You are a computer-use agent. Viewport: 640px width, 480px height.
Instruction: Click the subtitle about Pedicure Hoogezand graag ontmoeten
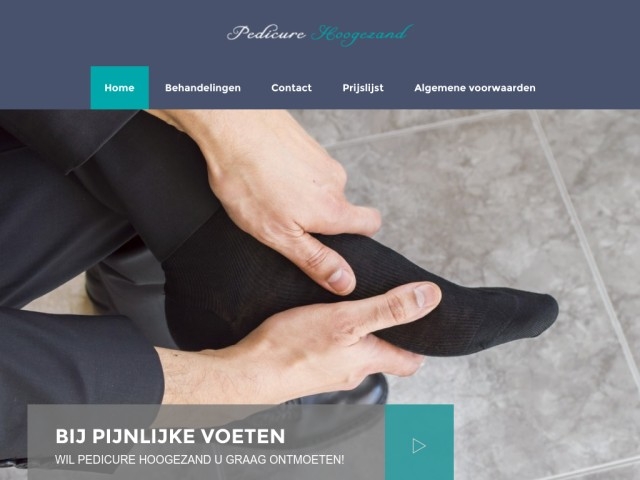point(200,460)
